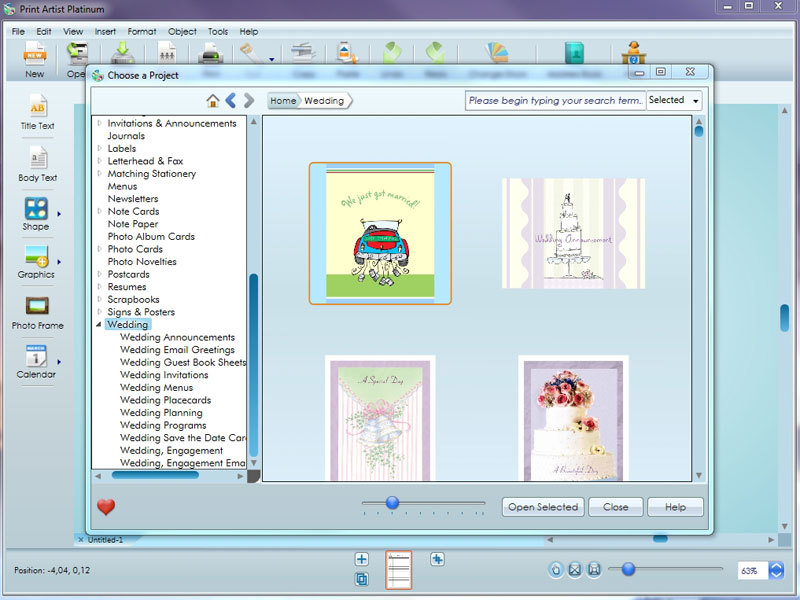
Task: Open the Graphics tool
Action: tap(36, 262)
